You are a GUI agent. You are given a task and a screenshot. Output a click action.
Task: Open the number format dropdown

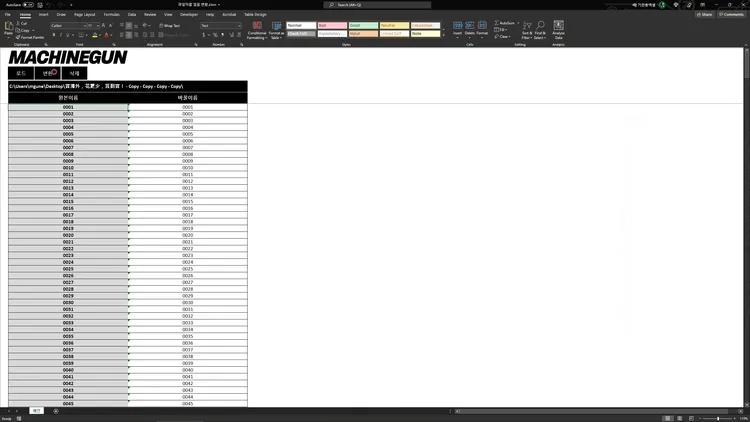click(x=238, y=25)
